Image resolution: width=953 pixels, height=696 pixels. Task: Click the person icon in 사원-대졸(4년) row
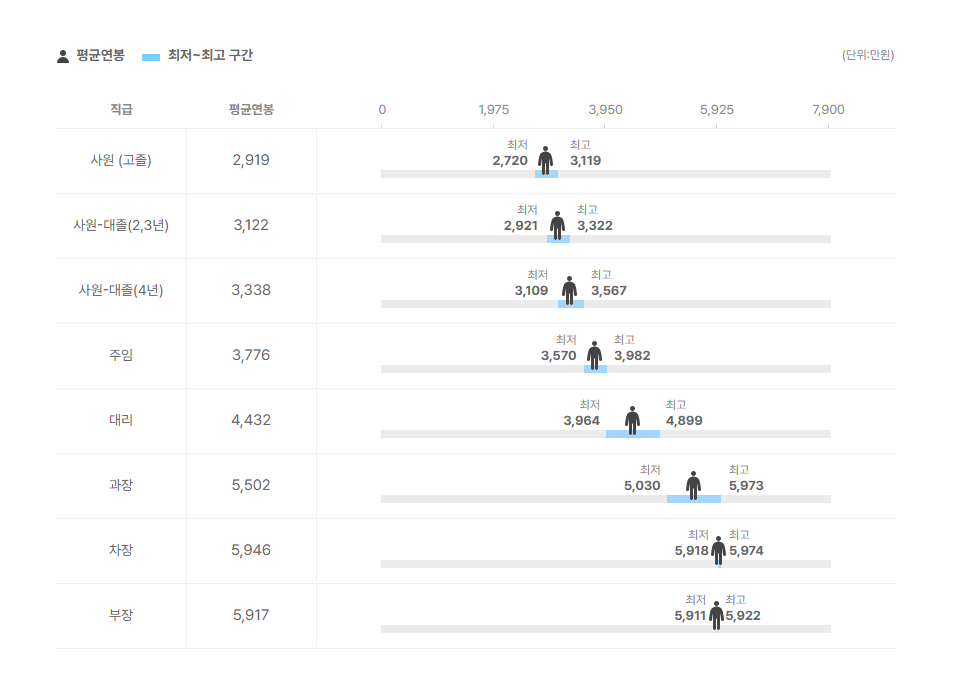[569, 290]
